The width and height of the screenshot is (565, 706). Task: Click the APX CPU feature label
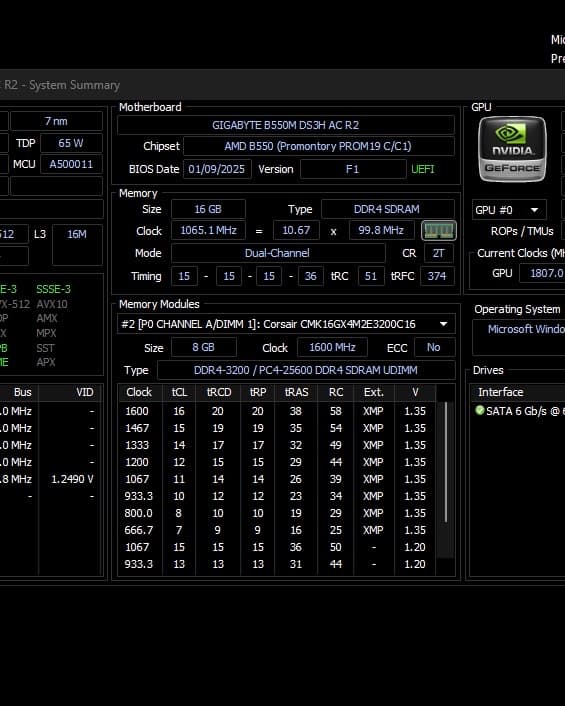46,362
